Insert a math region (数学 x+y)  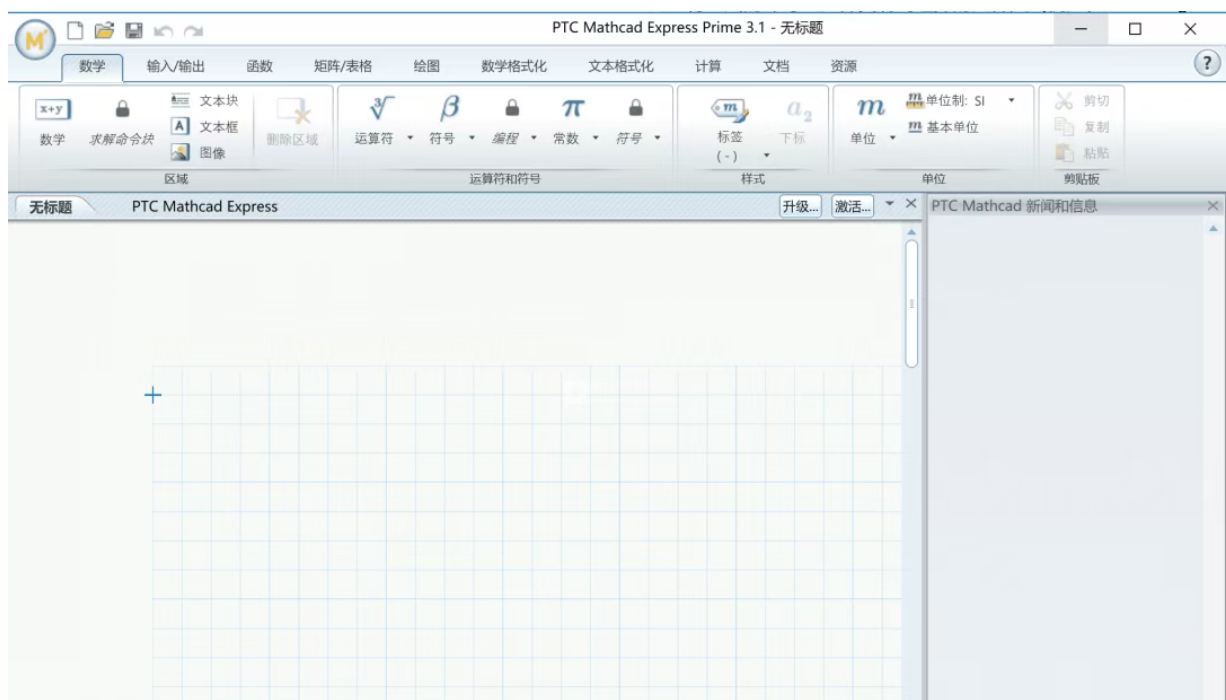(x=53, y=122)
